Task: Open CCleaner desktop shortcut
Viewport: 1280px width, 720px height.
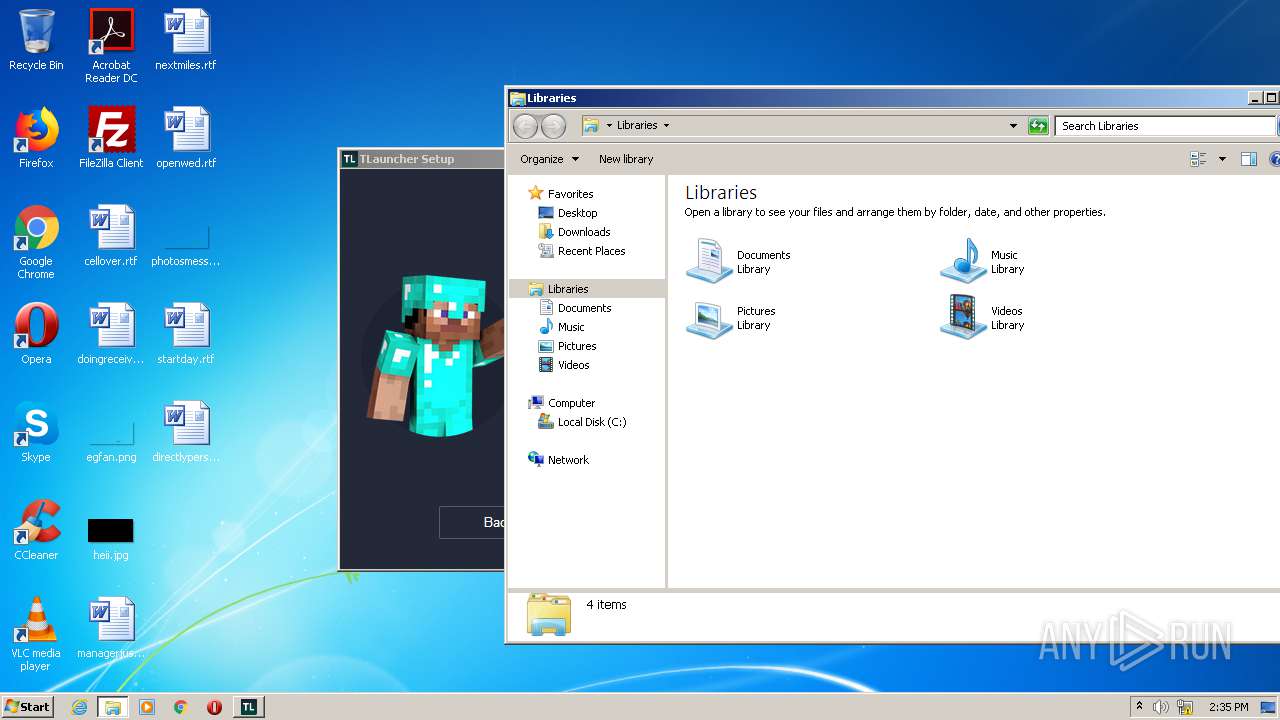Action: tap(36, 530)
